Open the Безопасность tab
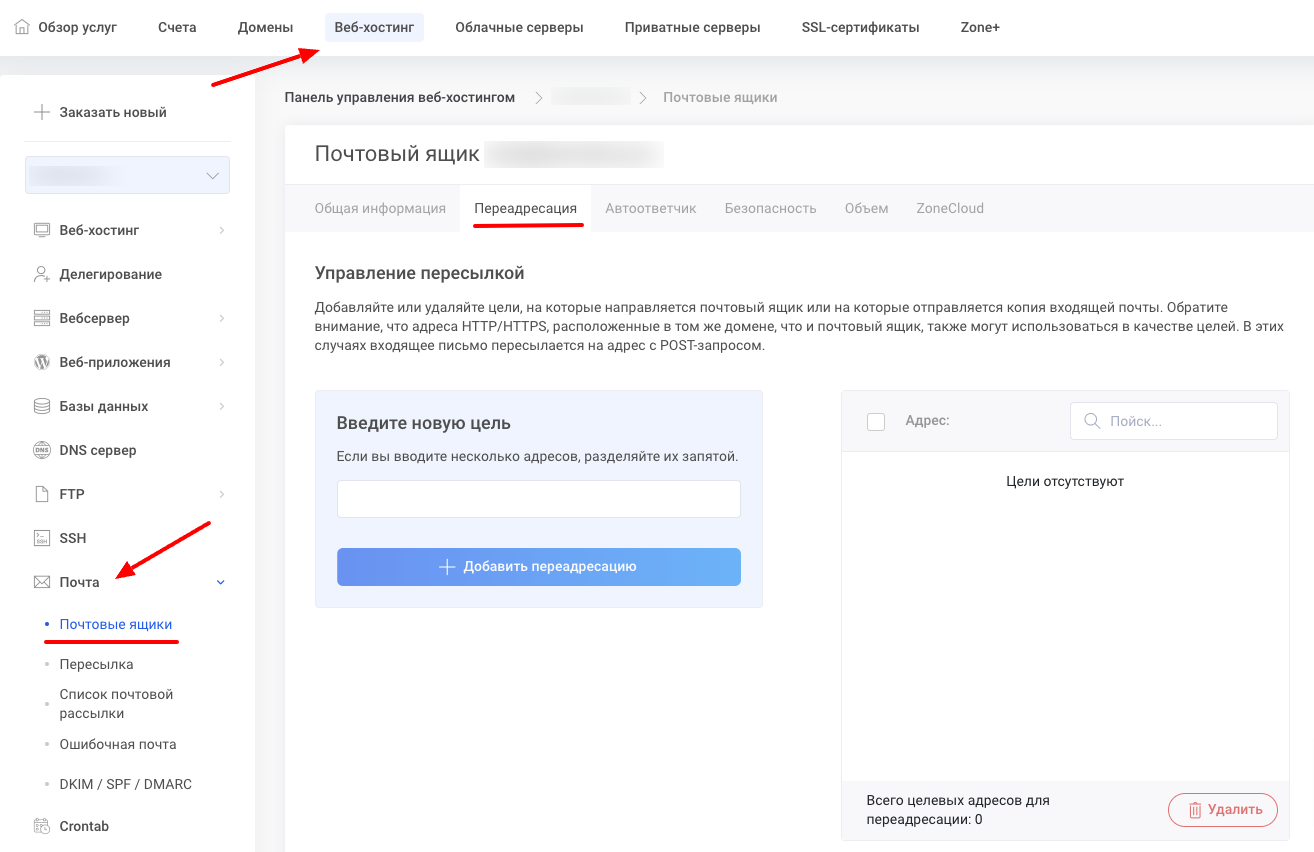 pyautogui.click(x=770, y=208)
